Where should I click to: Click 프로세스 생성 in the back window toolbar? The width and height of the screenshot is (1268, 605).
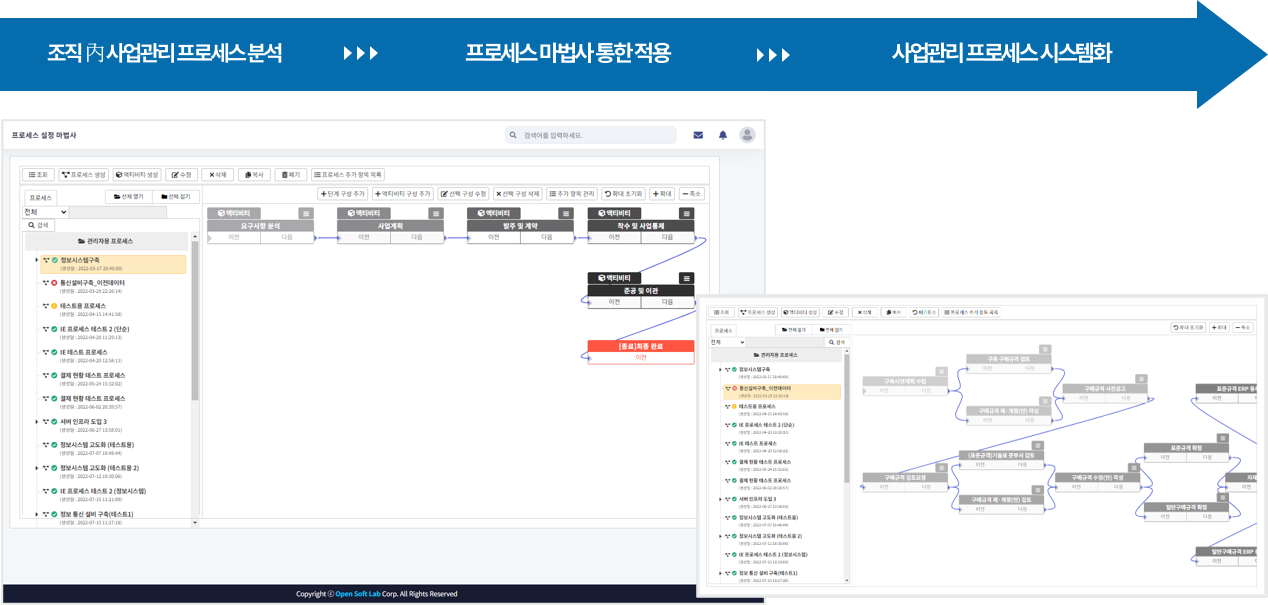[x=83, y=174]
